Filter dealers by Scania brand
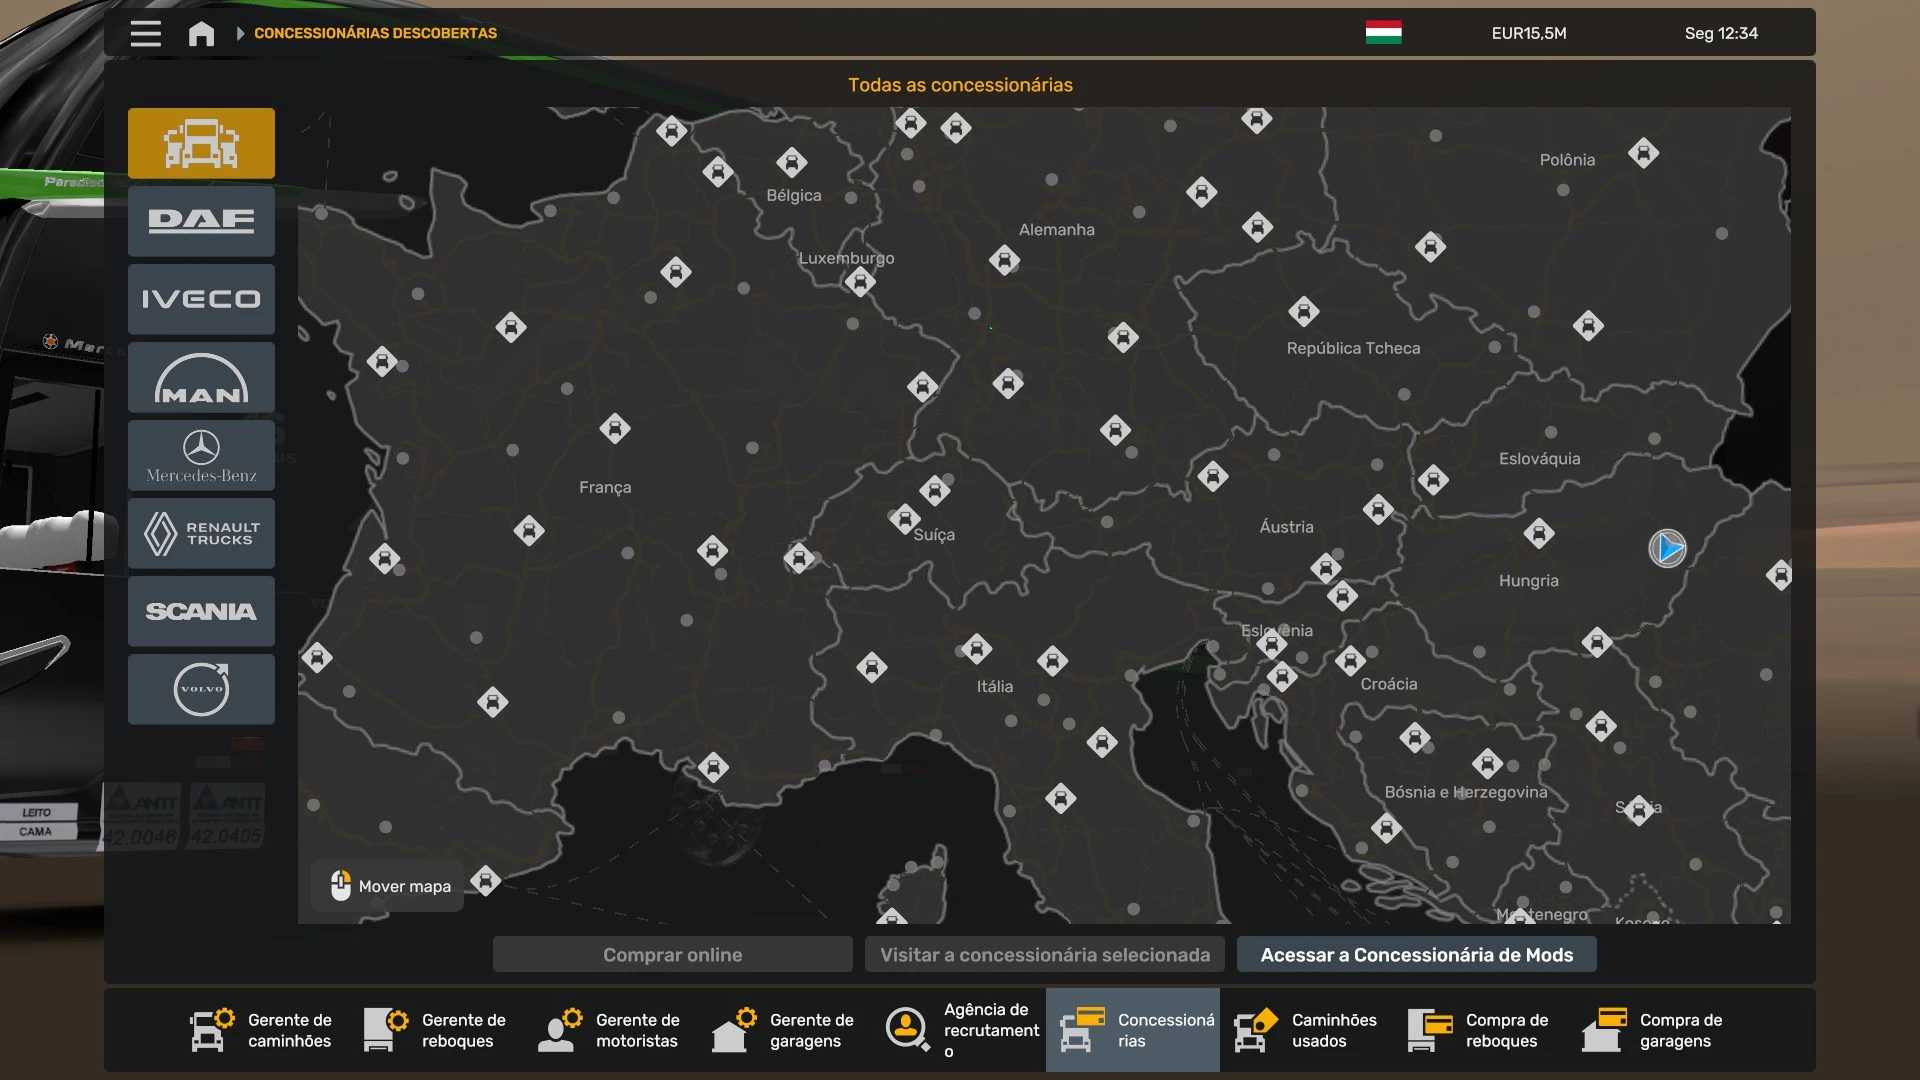The image size is (1920, 1080). [201, 611]
